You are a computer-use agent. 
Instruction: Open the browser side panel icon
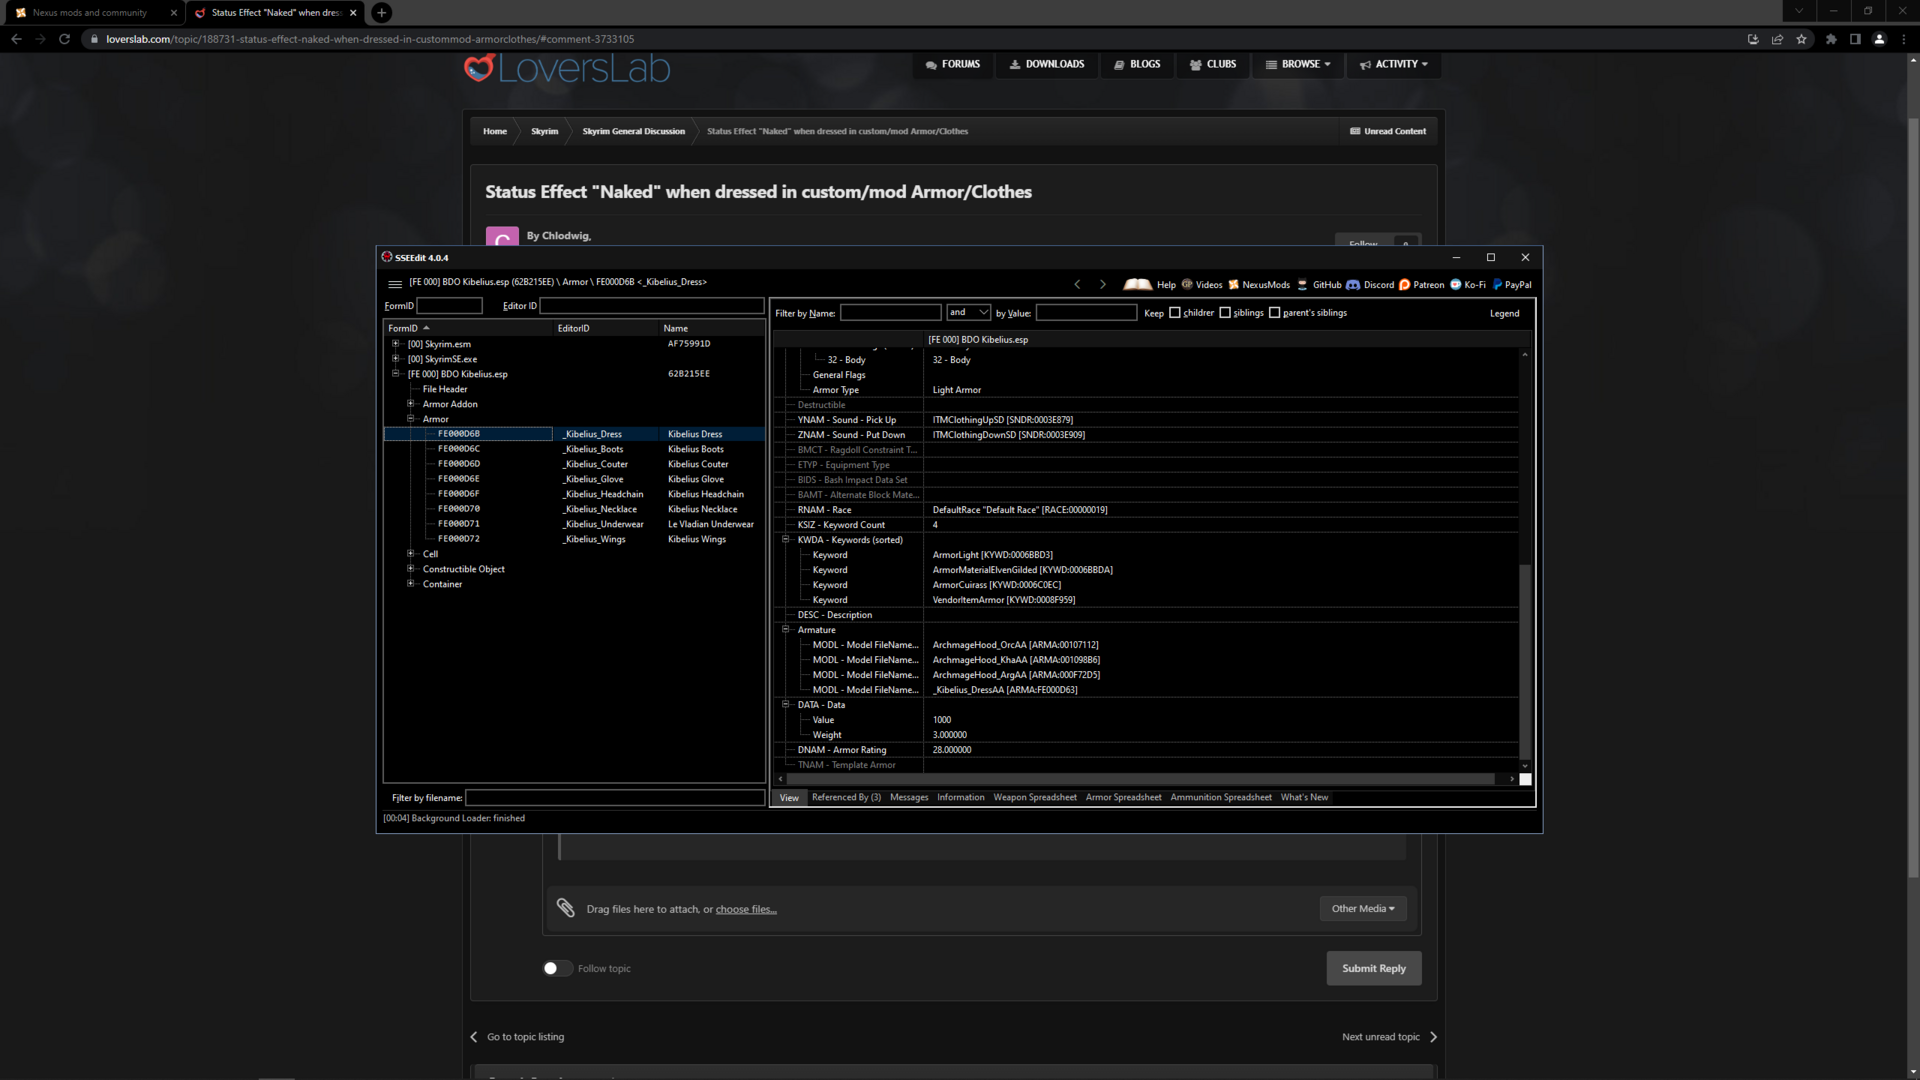click(1855, 39)
